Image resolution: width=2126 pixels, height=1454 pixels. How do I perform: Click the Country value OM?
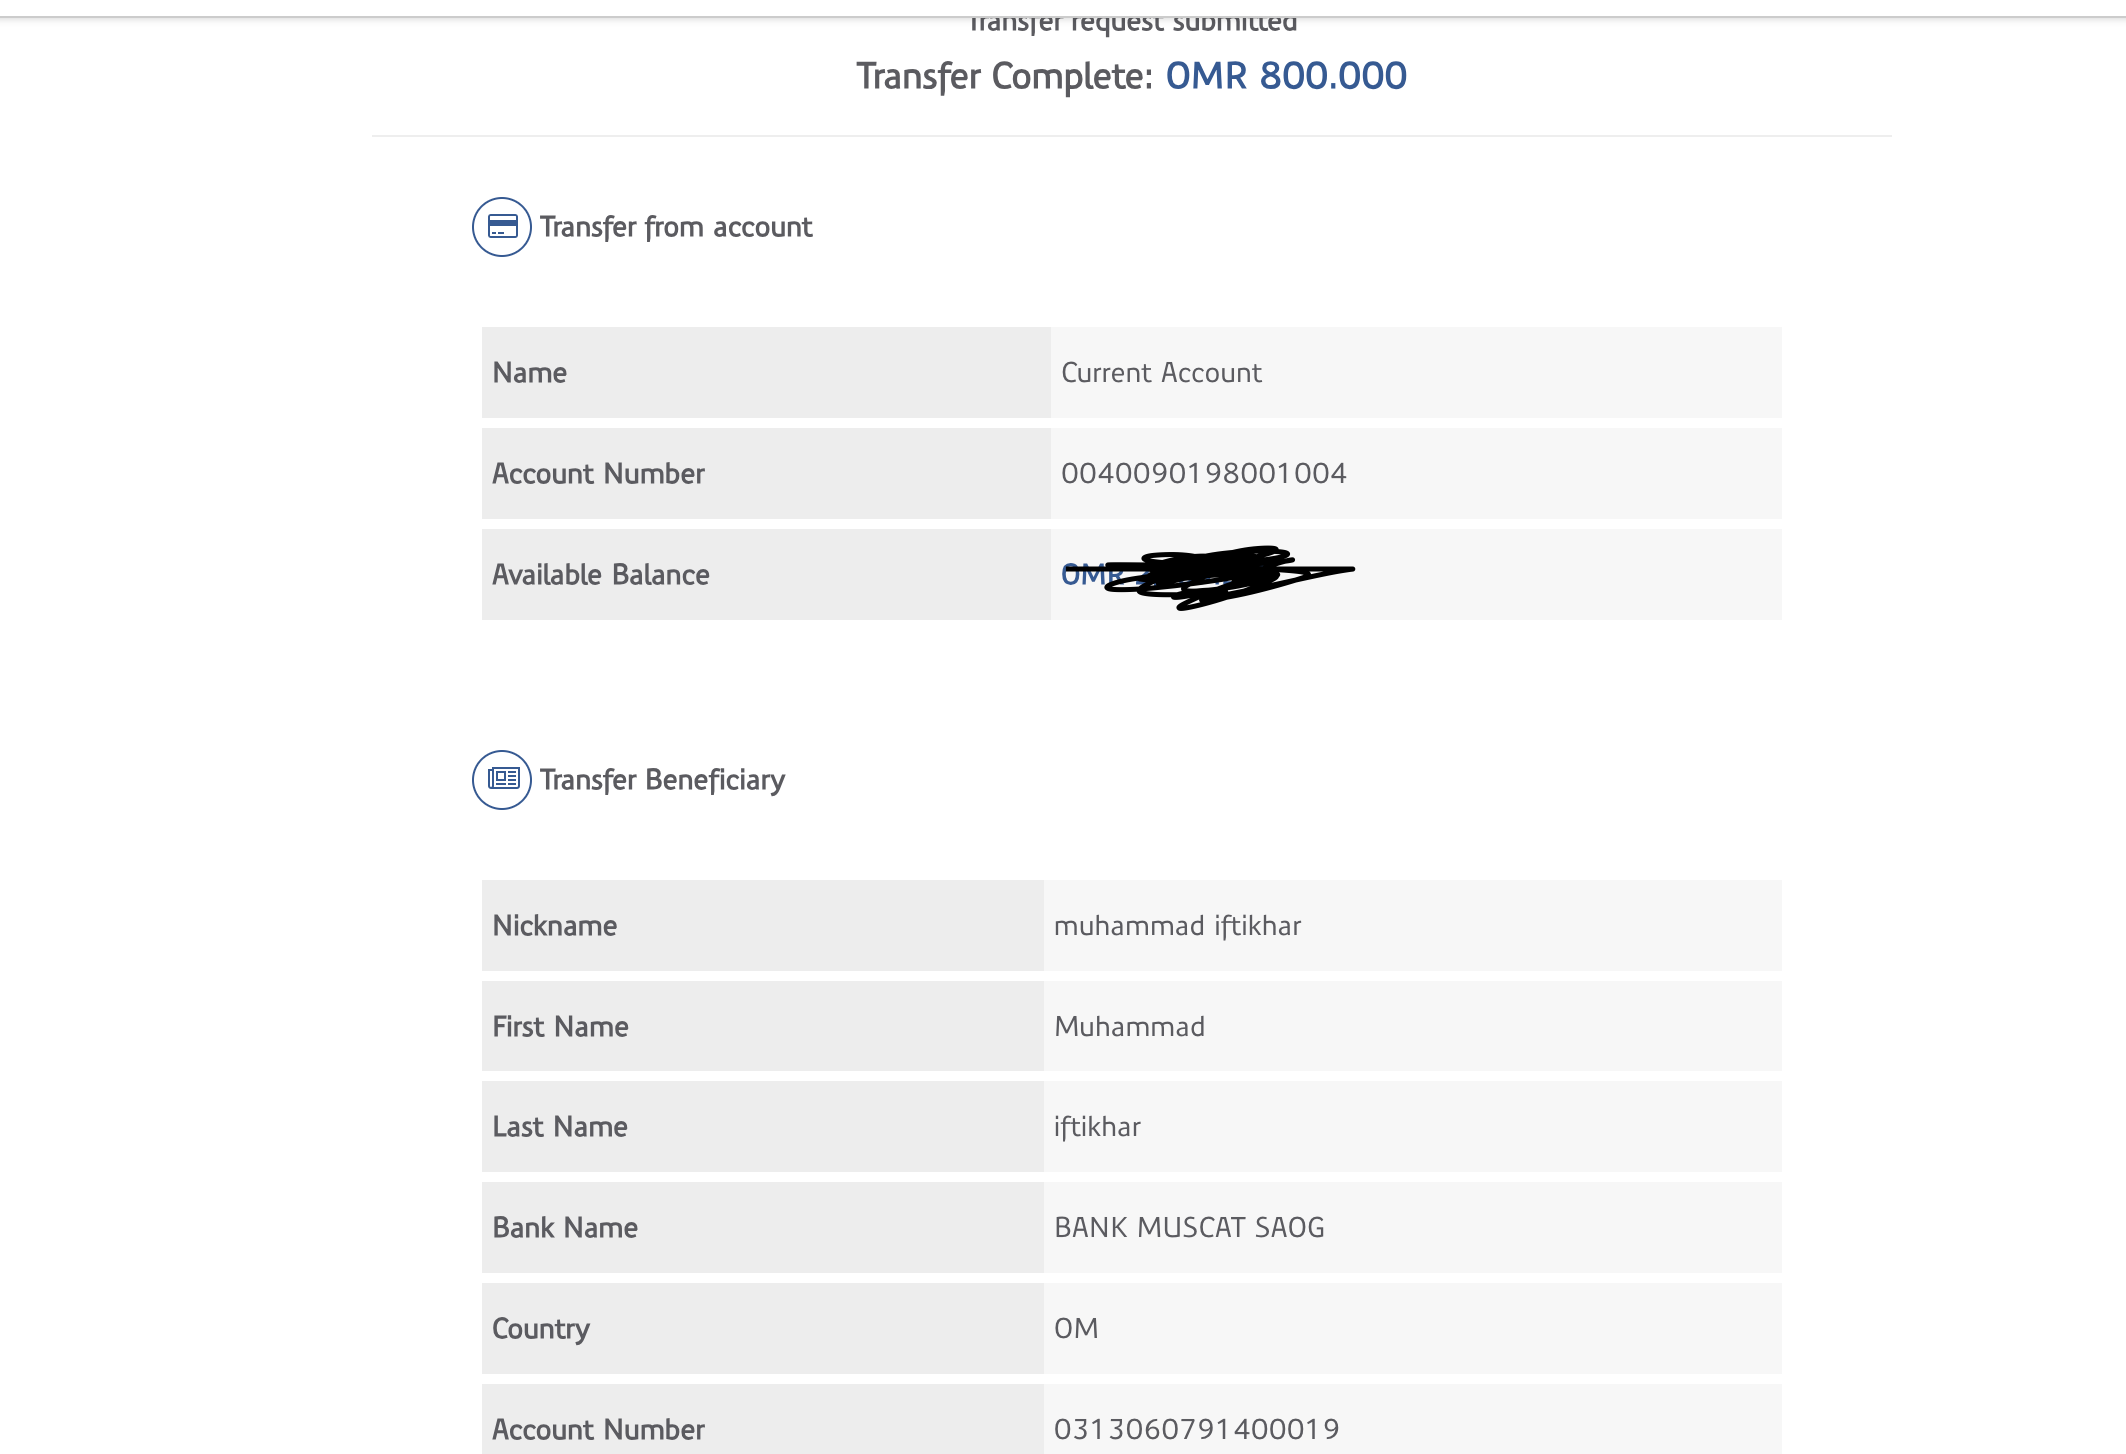(x=1076, y=1328)
